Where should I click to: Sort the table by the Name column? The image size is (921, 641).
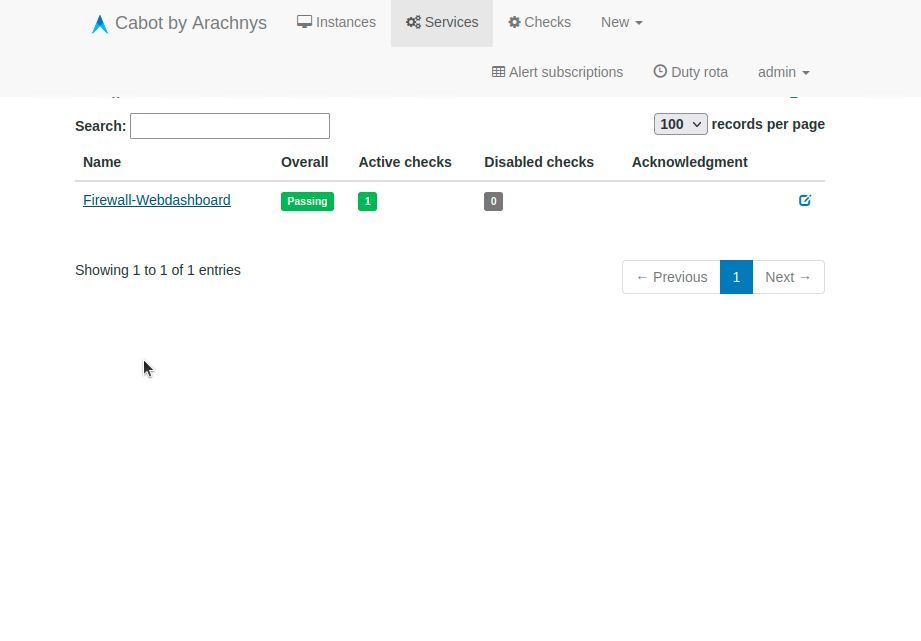[101, 162]
